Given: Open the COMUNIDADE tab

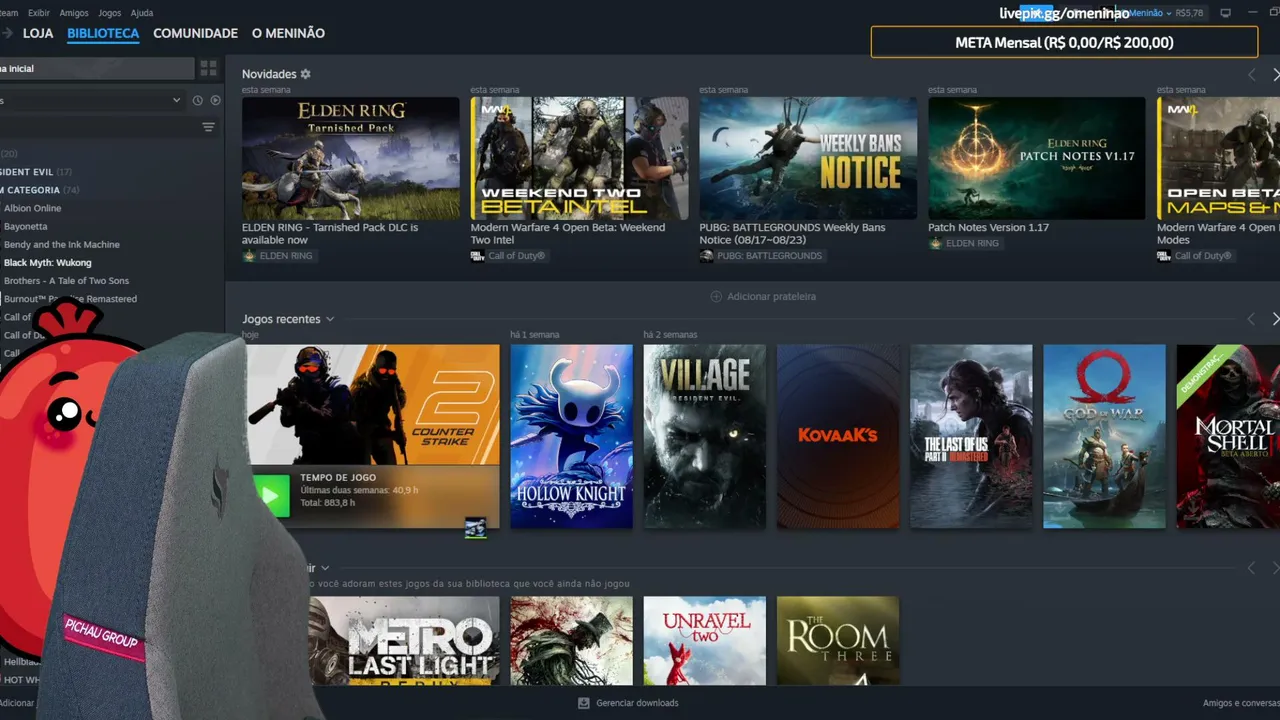Looking at the screenshot, I should coord(195,33).
